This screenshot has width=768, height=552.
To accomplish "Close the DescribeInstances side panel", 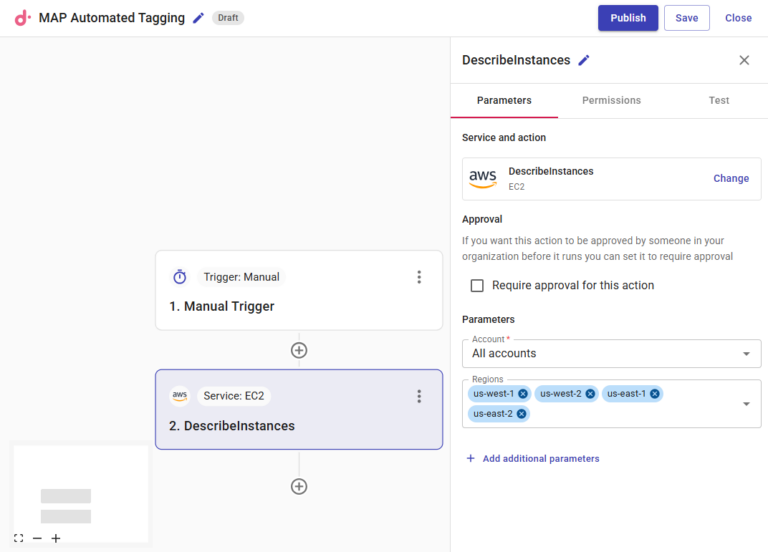I will (744, 60).
